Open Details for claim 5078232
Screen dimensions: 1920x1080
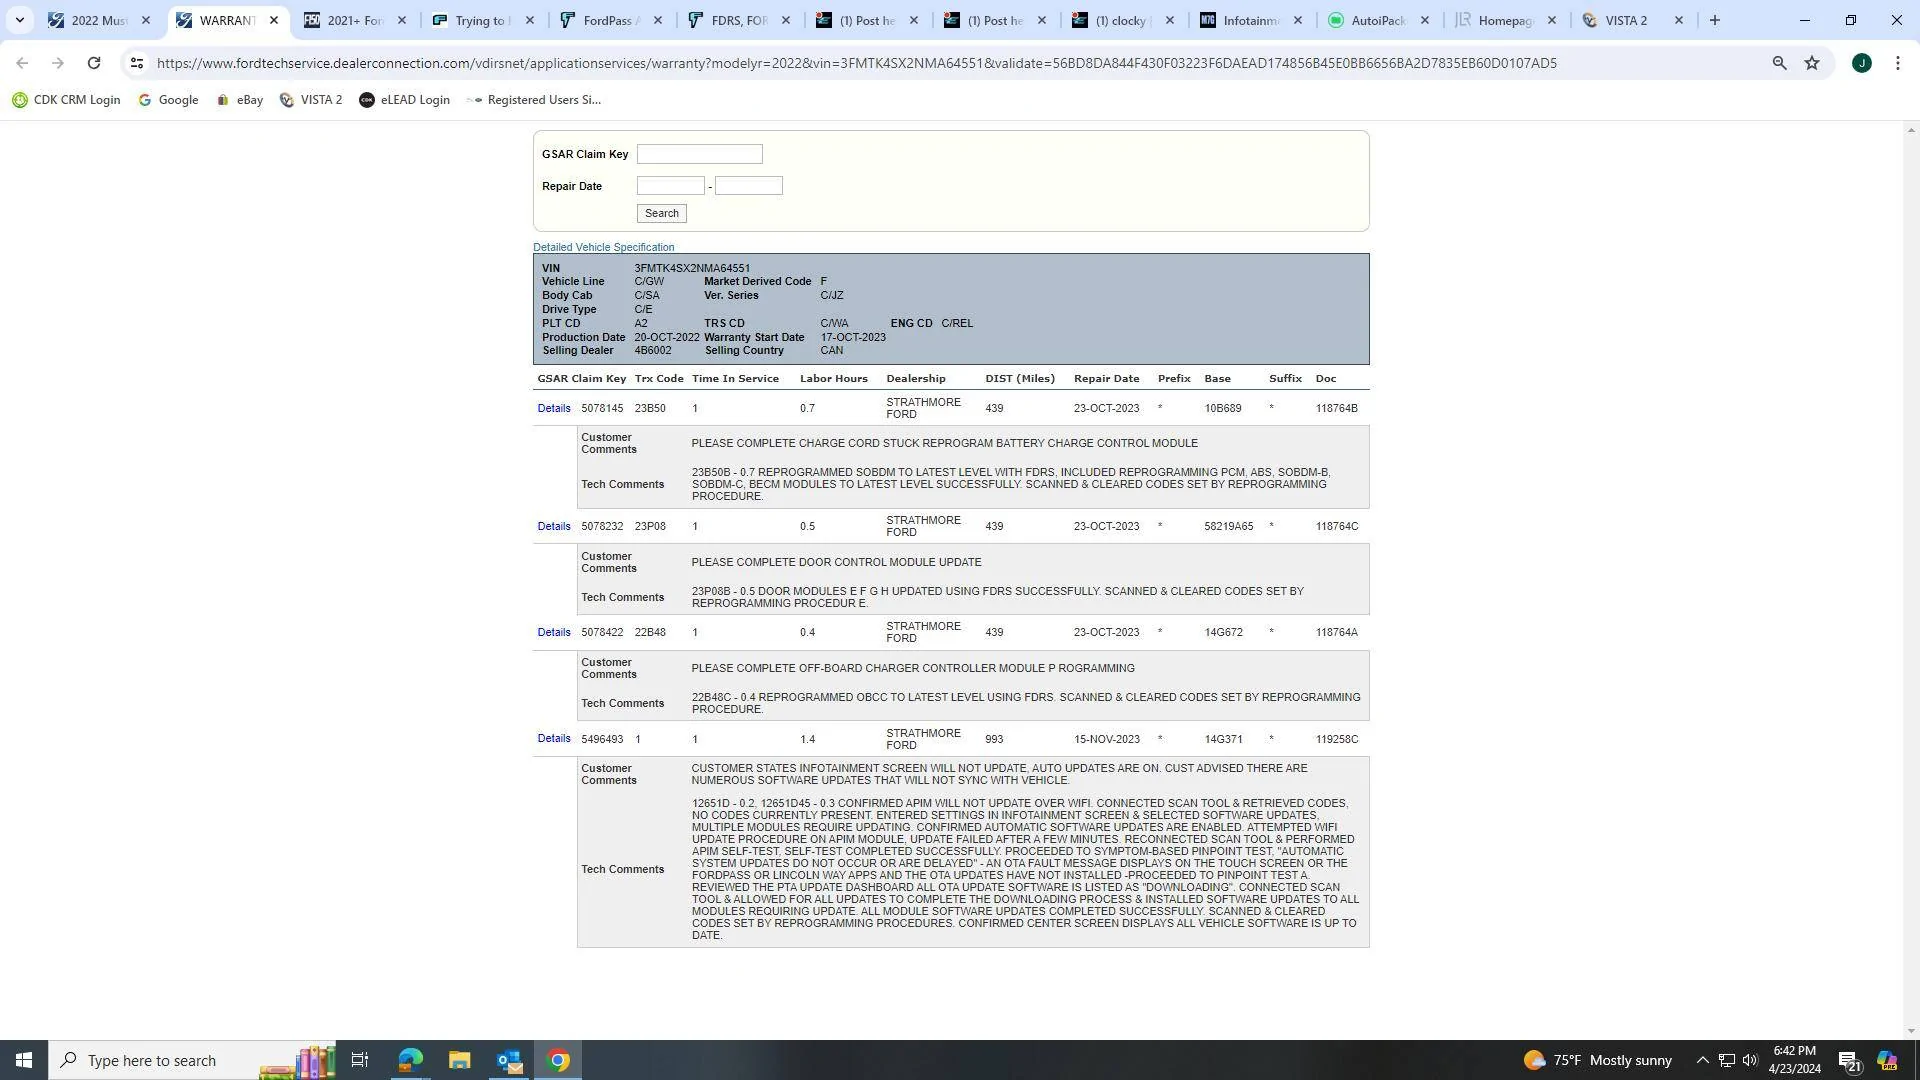click(x=553, y=526)
